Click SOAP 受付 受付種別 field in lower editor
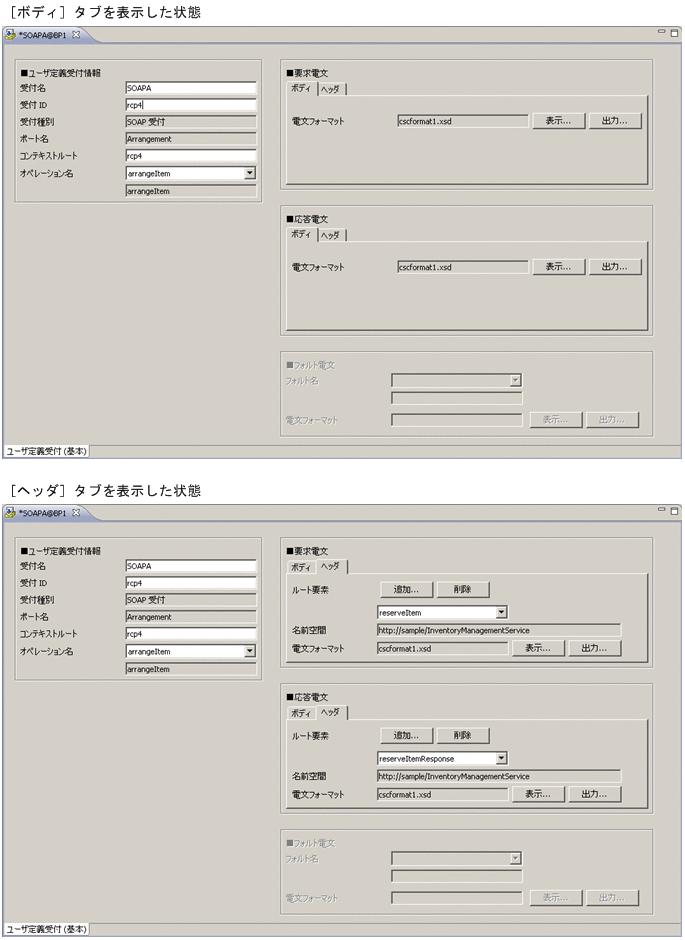 (x=191, y=599)
